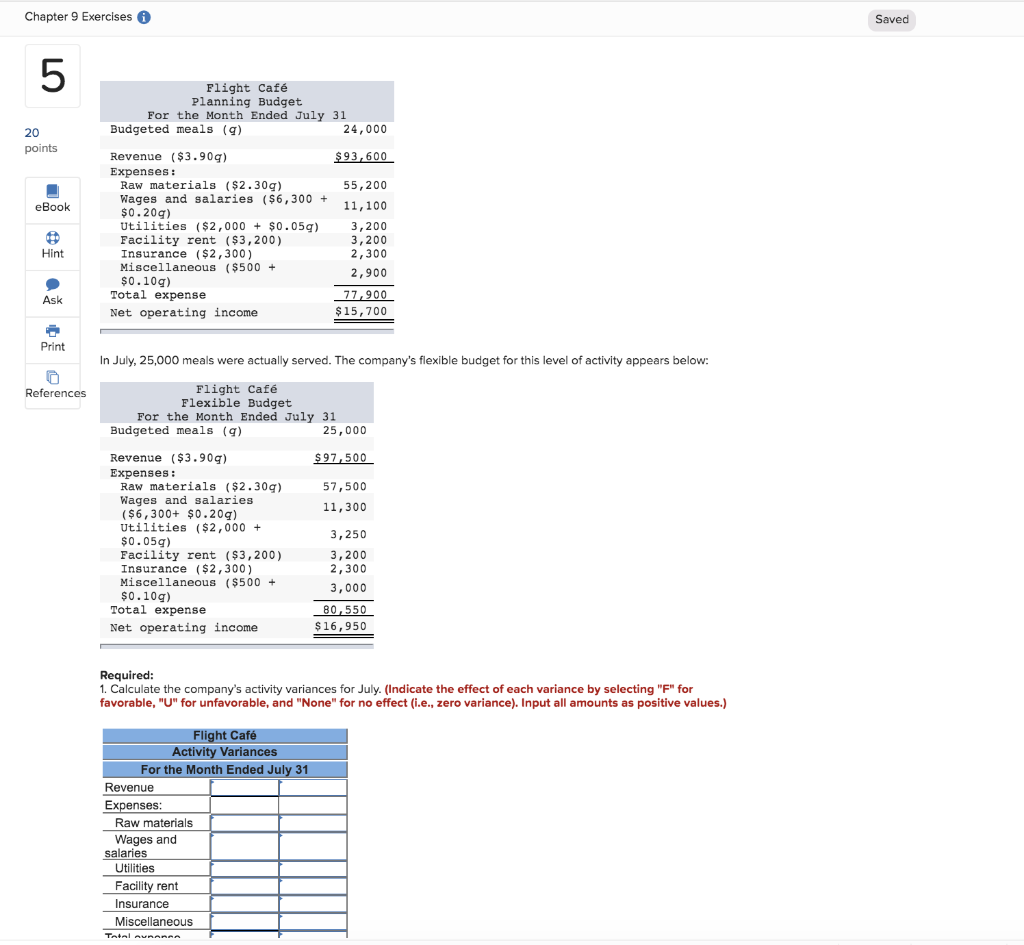Click the Activity Variances table header
The image size is (1024, 945).
225,752
